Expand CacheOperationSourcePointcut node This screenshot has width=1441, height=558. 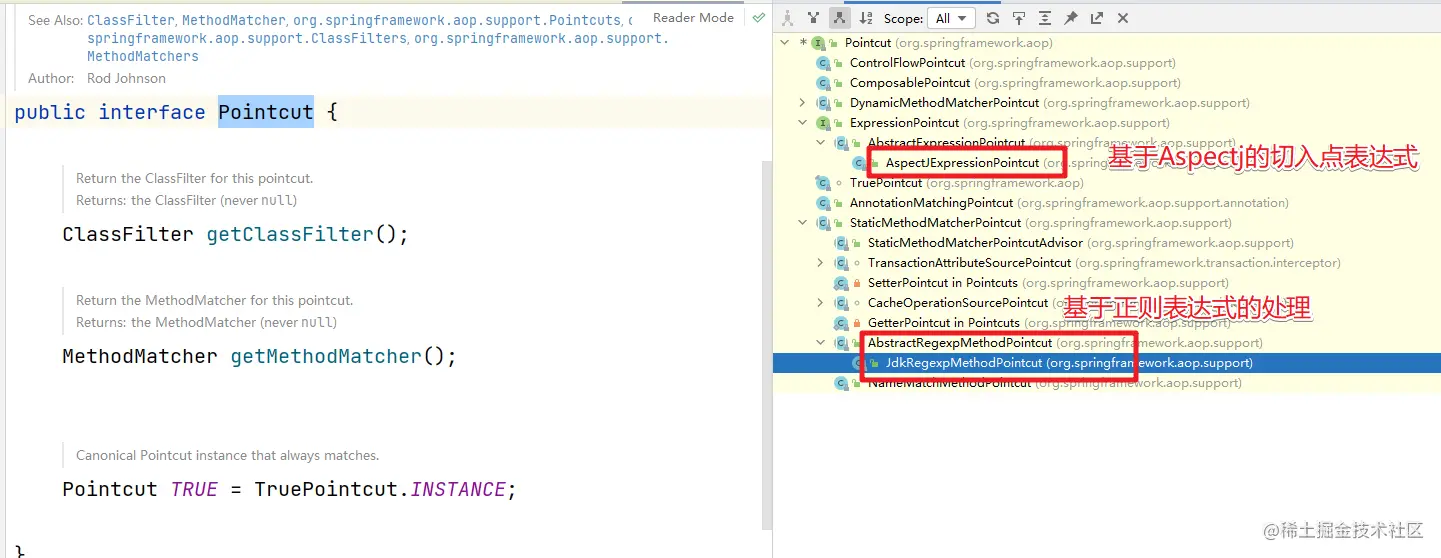click(821, 303)
